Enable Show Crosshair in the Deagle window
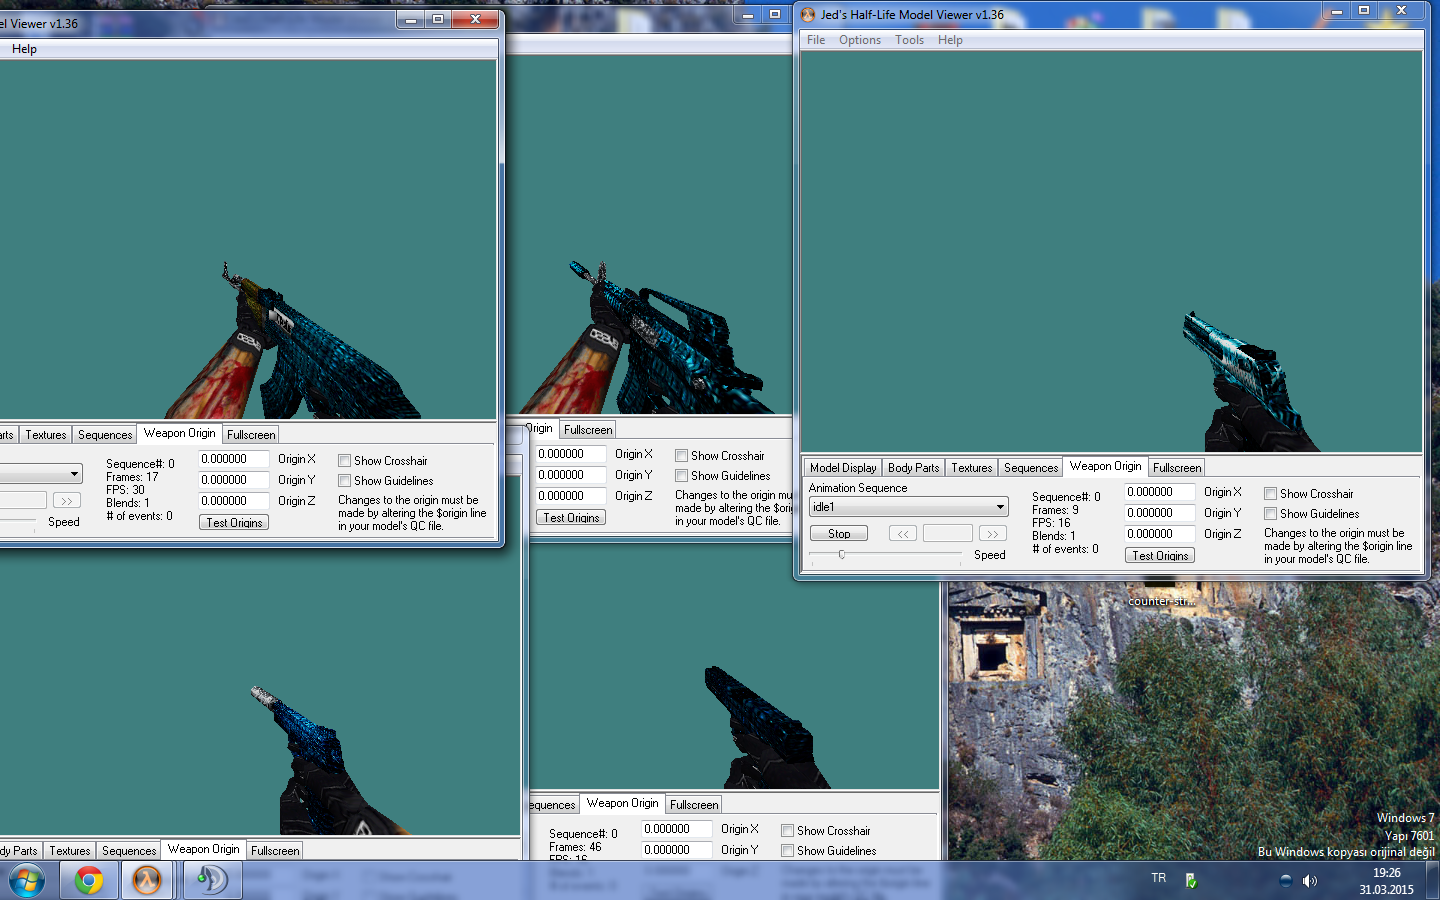 (x=1270, y=494)
